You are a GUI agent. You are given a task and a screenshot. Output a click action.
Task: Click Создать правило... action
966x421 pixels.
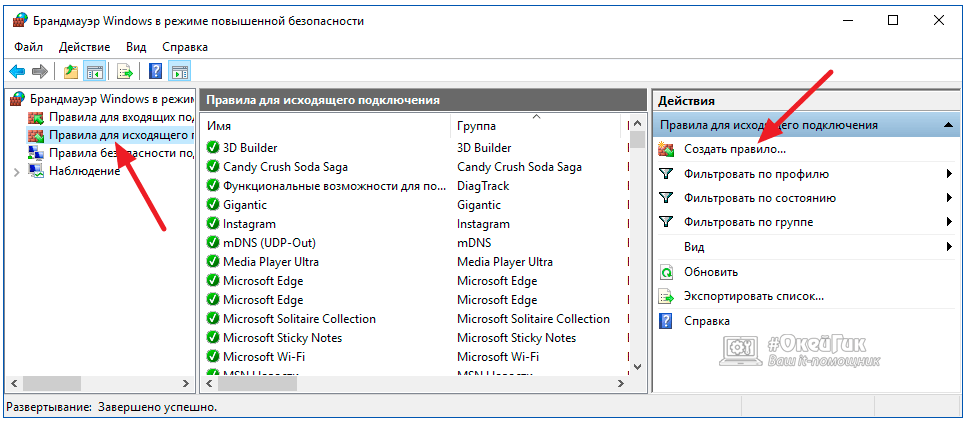click(x=734, y=149)
